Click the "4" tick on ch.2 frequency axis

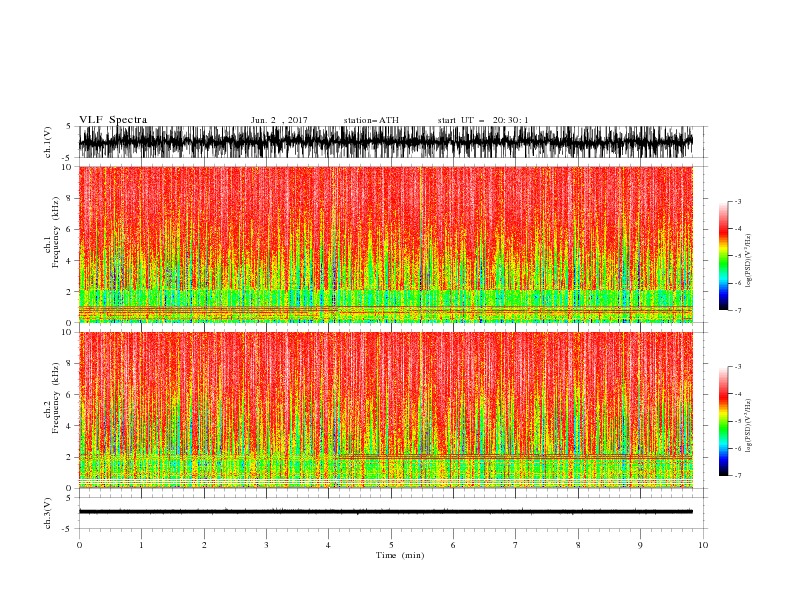point(70,426)
